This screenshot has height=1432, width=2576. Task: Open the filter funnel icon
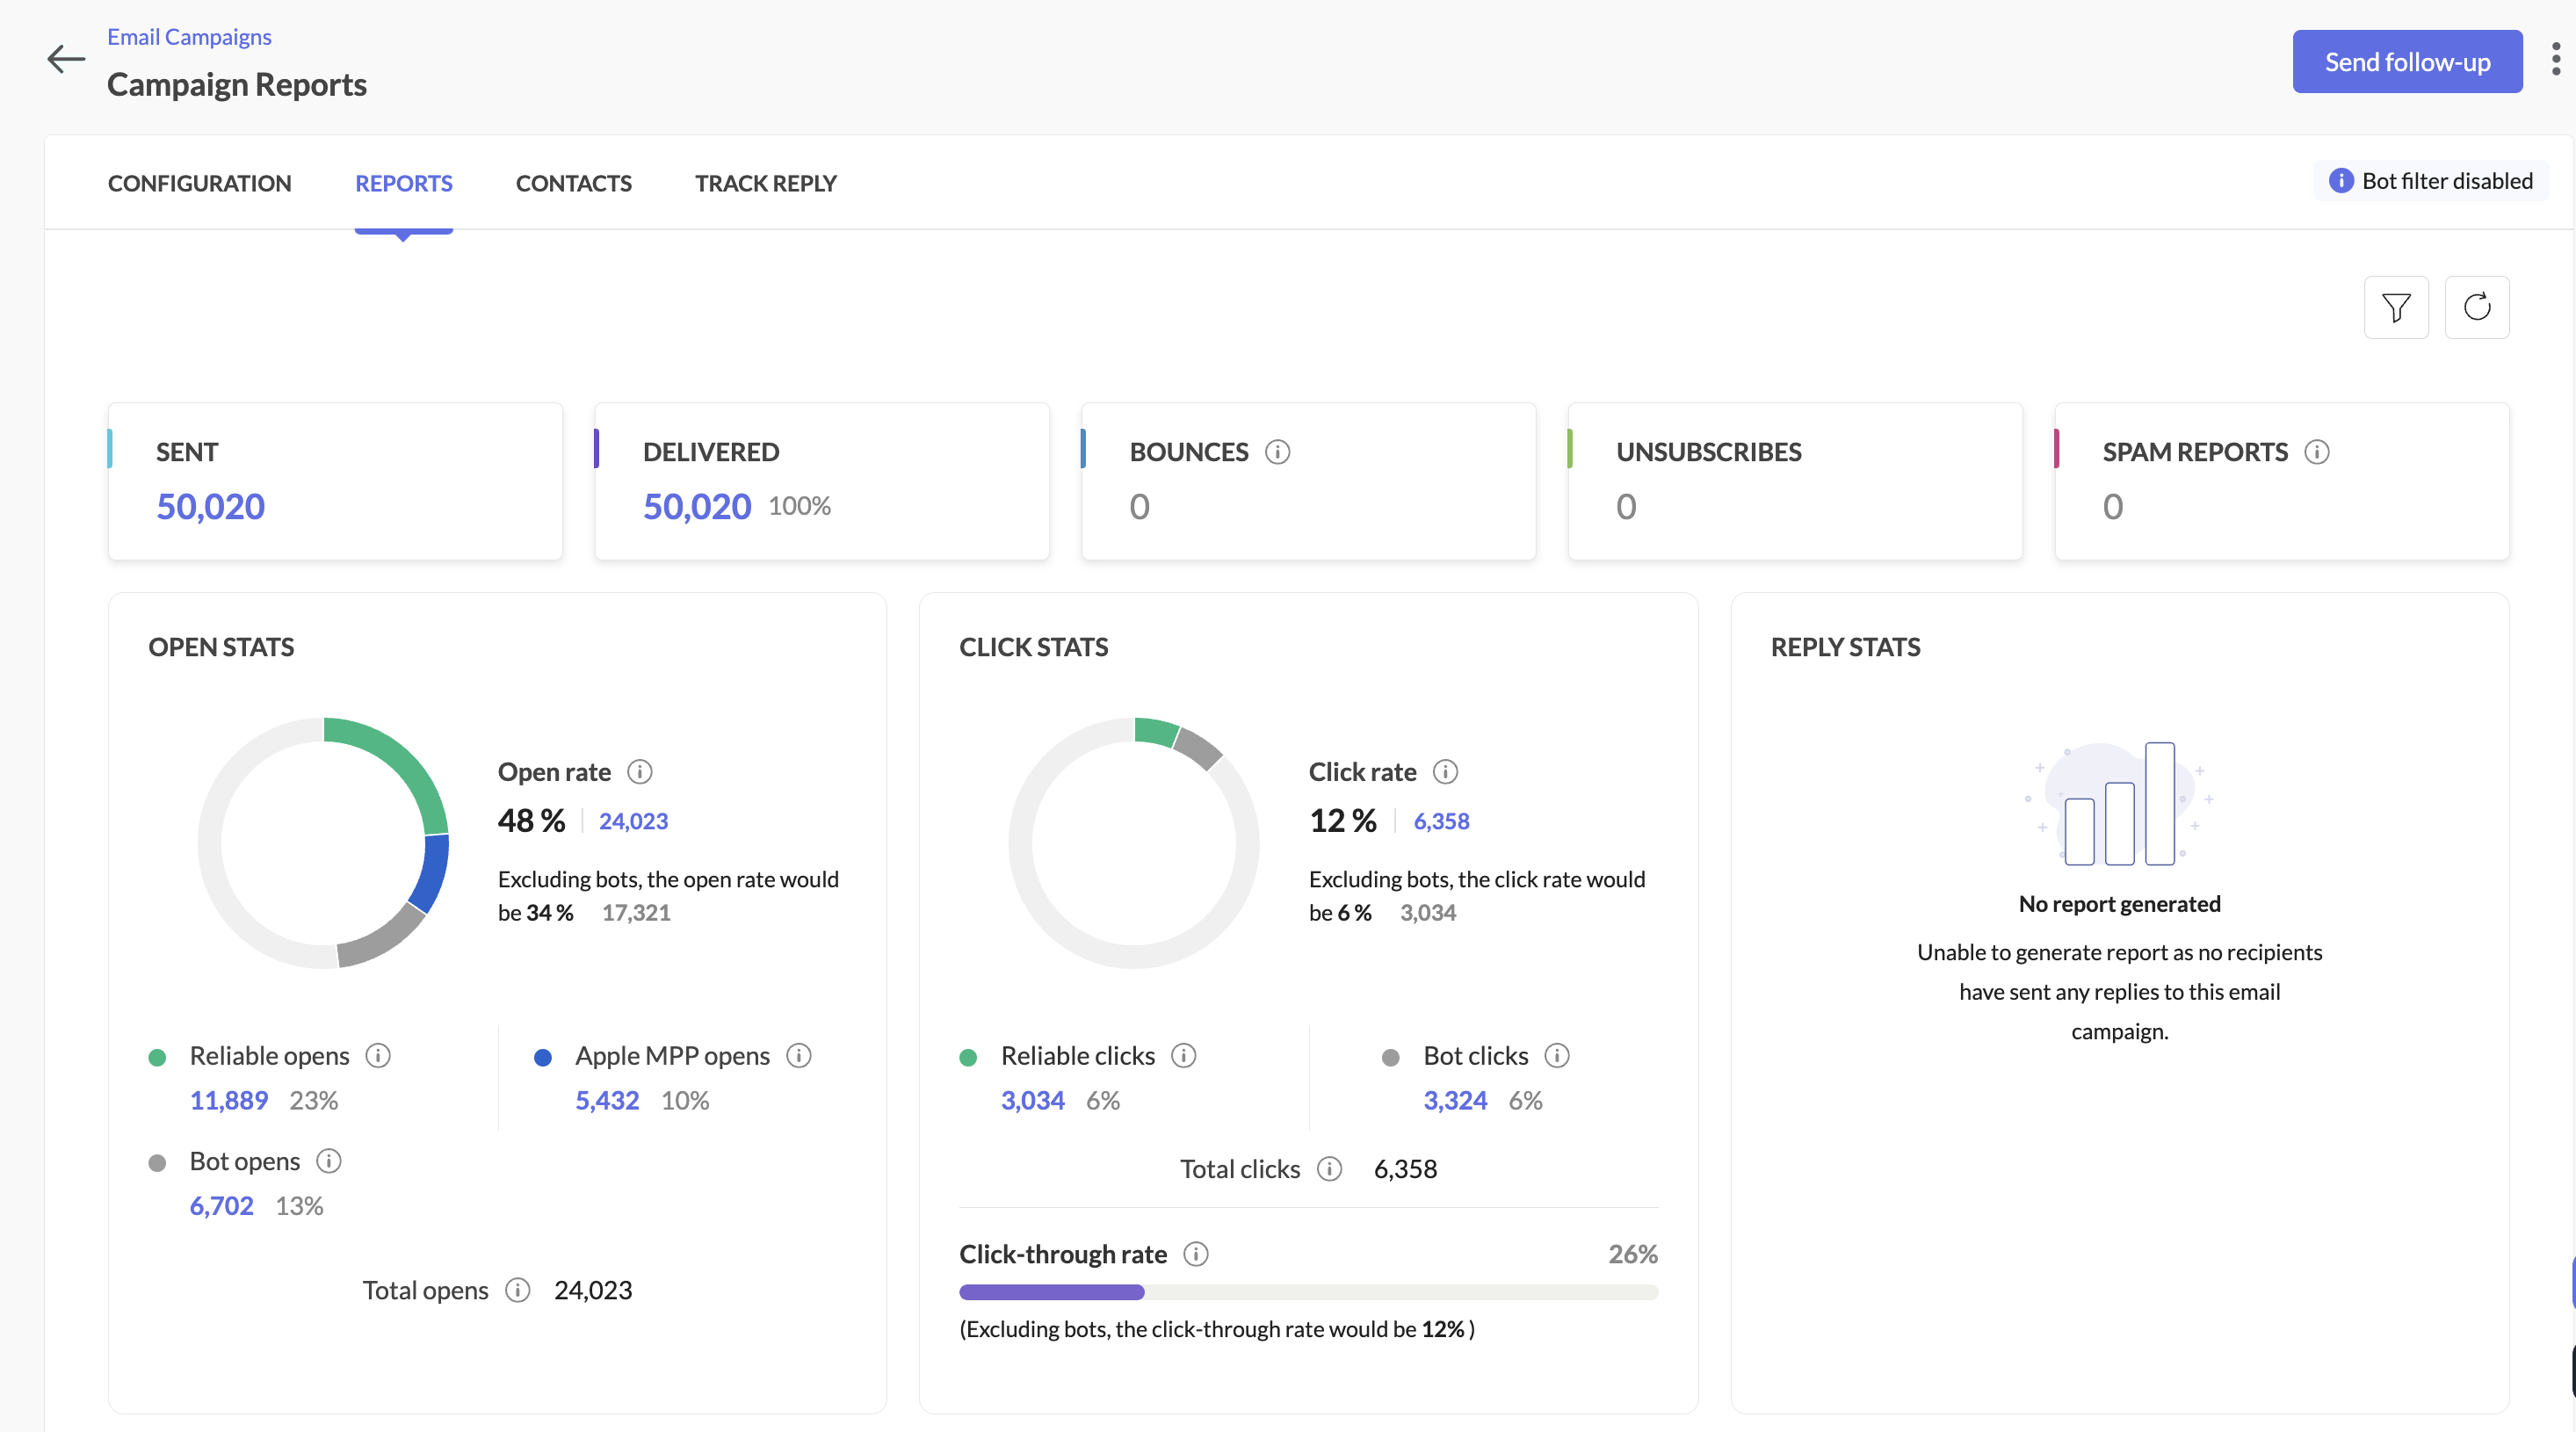(x=2395, y=307)
